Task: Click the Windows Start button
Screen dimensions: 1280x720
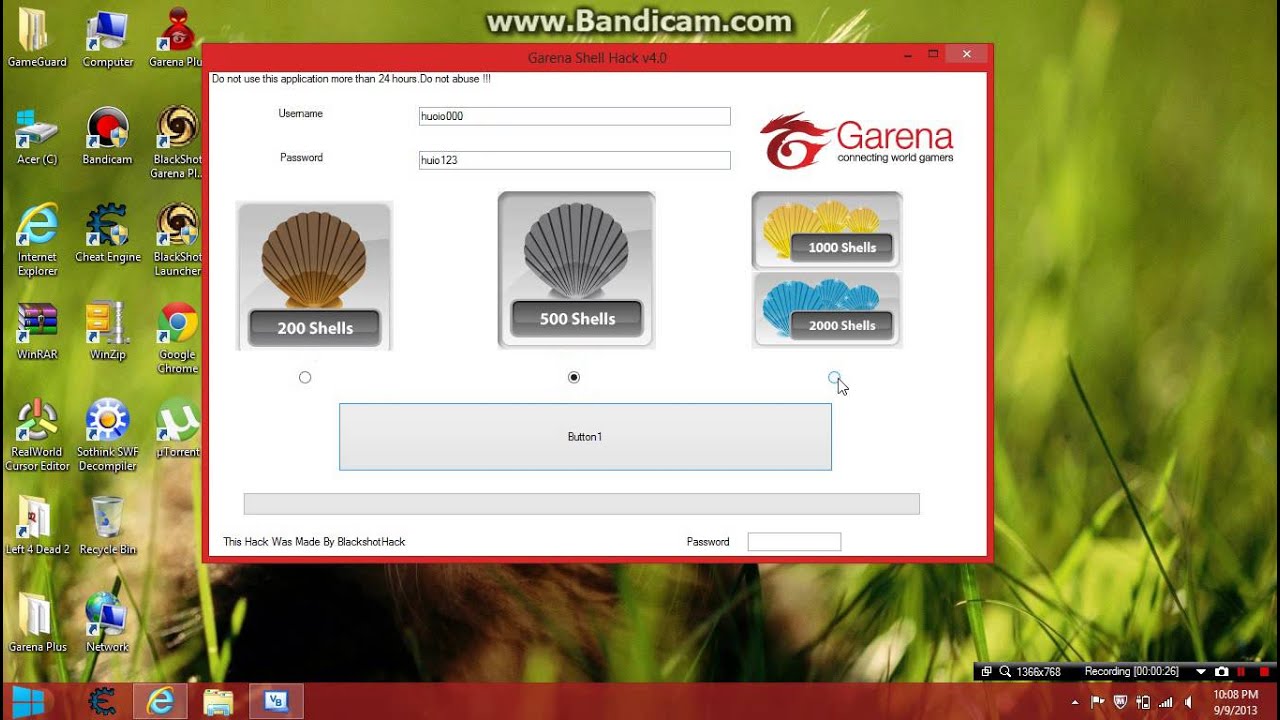Action: (27, 702)
